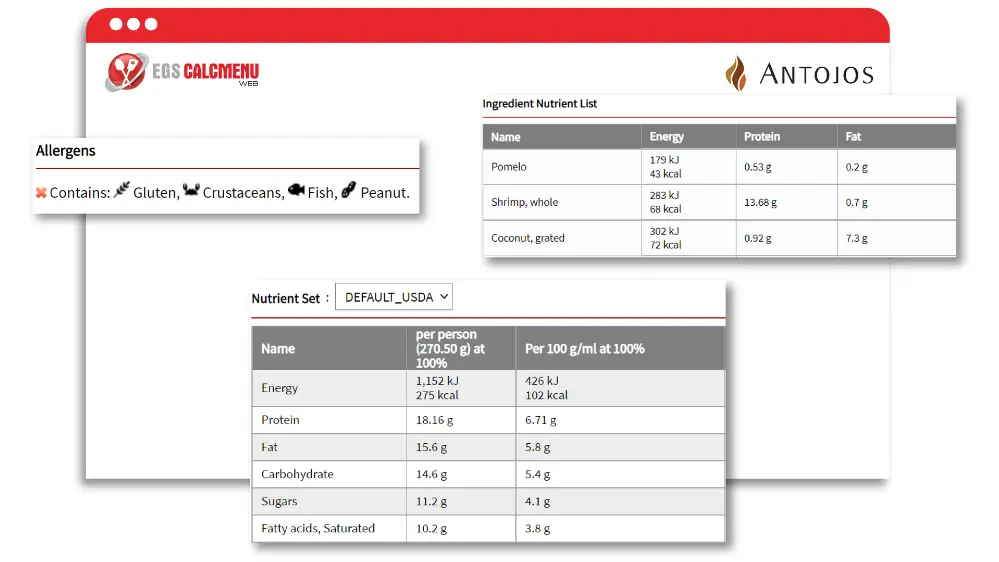Image resolution: width=999 pixels, height=562 pixels.
Task: Select the Fat row label in nutrient table
Action: pyautogui.click(x=269, y=447)
